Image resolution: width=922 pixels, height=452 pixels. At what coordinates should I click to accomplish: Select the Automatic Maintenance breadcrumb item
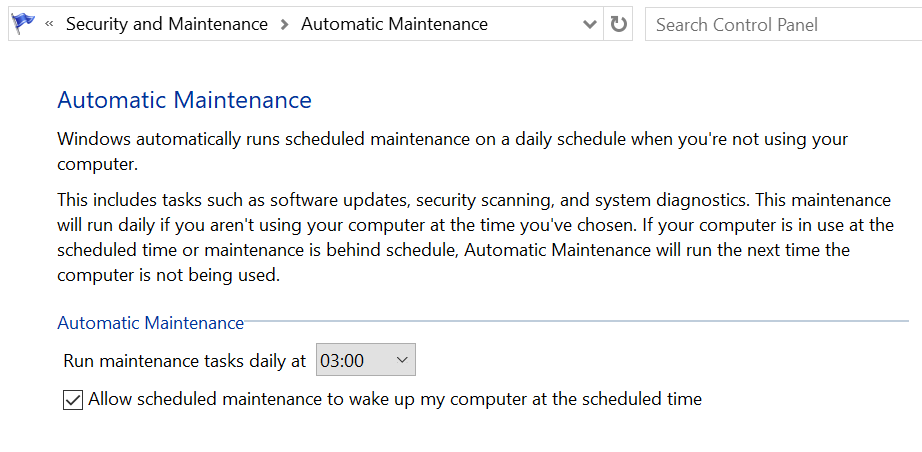394,24
